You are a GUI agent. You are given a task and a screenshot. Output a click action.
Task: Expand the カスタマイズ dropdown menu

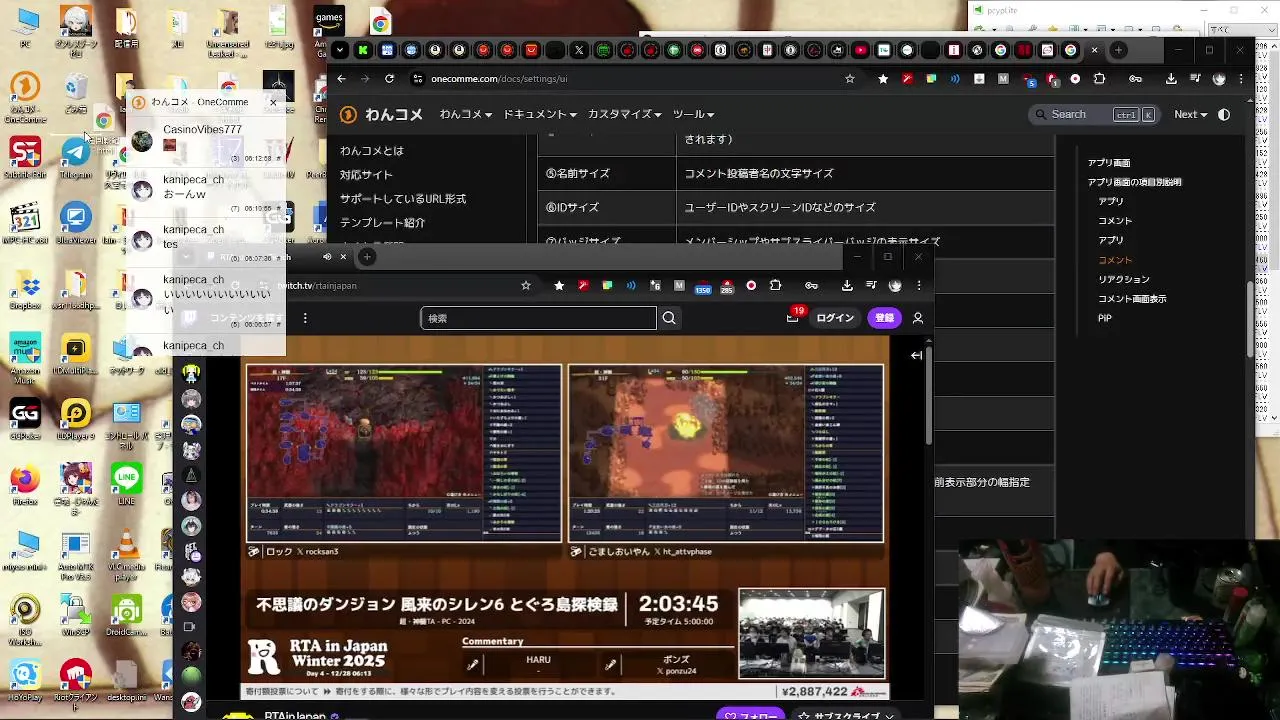coord(624,115)
